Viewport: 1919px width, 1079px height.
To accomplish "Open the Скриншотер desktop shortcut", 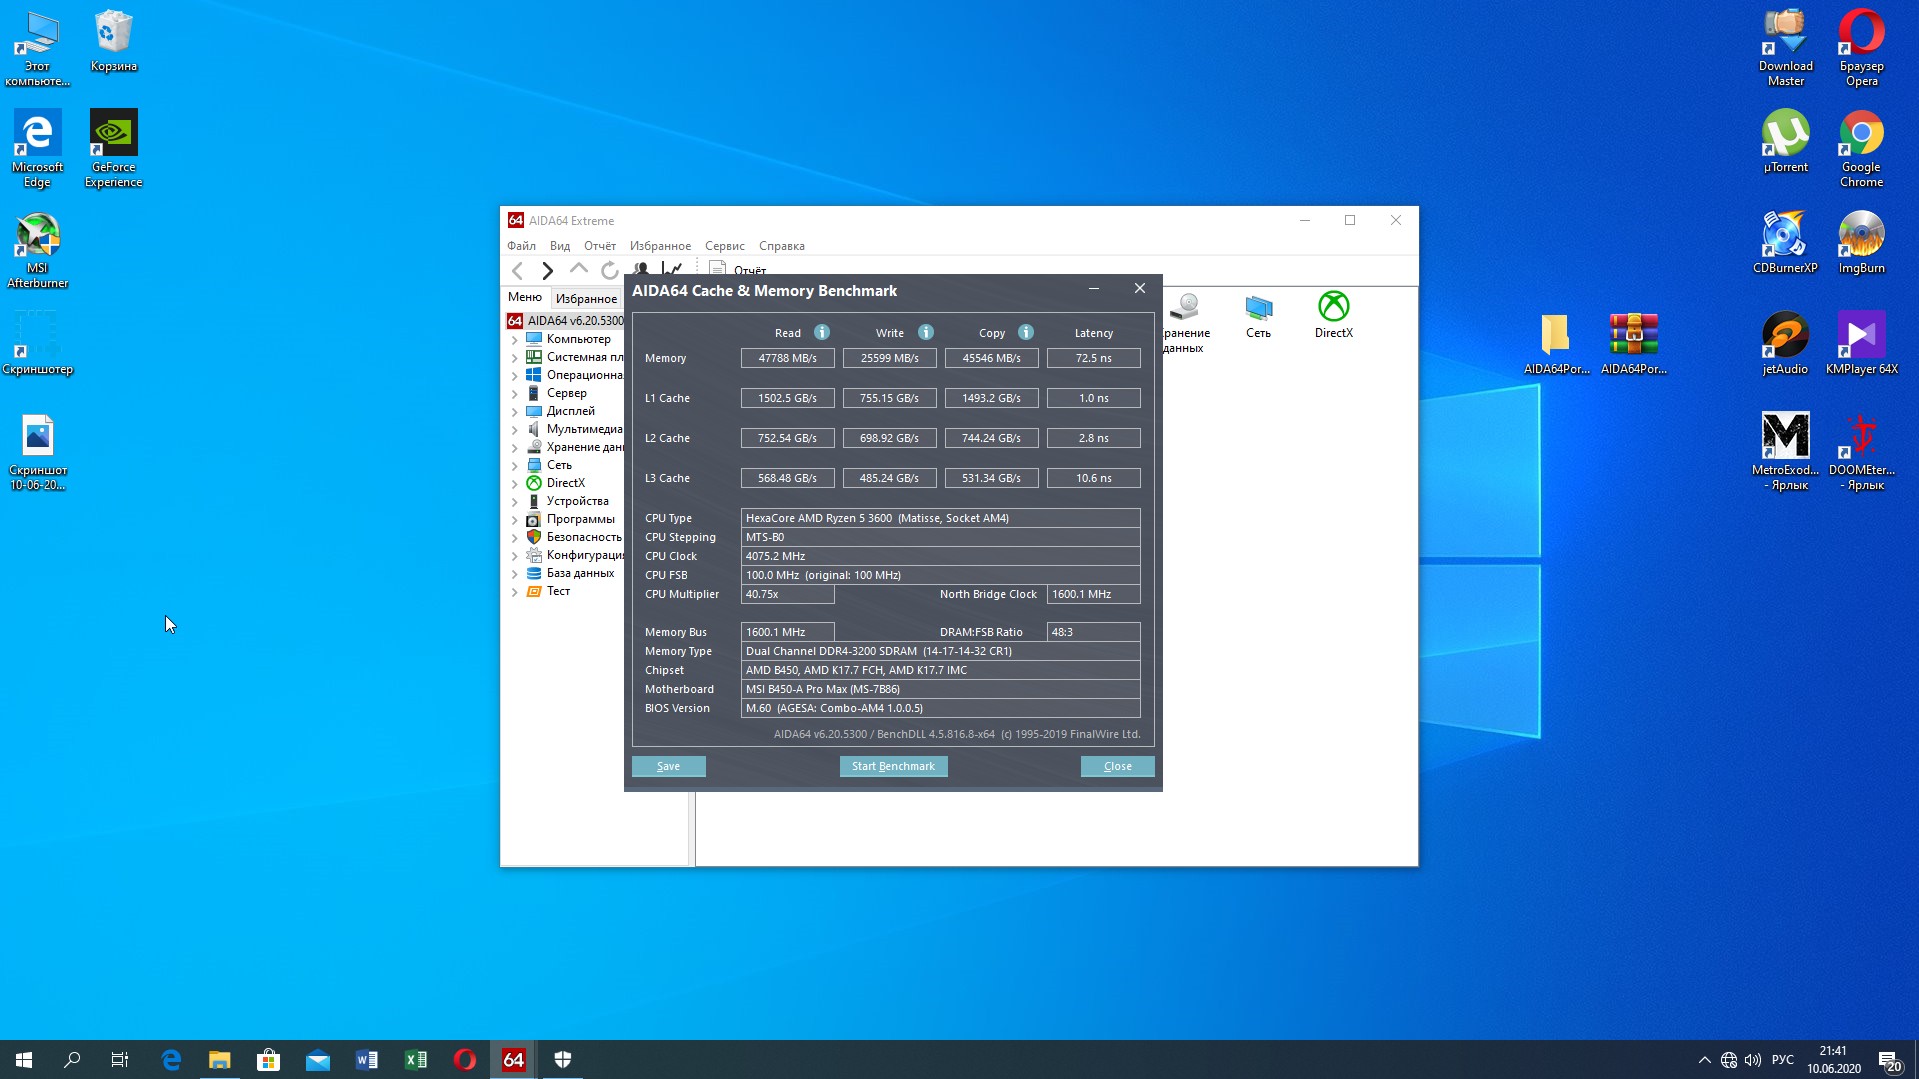I will (x=37, y=344).
